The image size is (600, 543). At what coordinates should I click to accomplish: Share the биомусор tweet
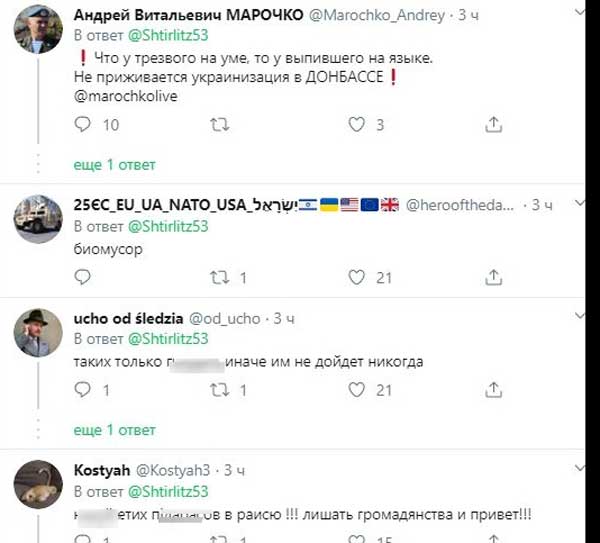492,277
